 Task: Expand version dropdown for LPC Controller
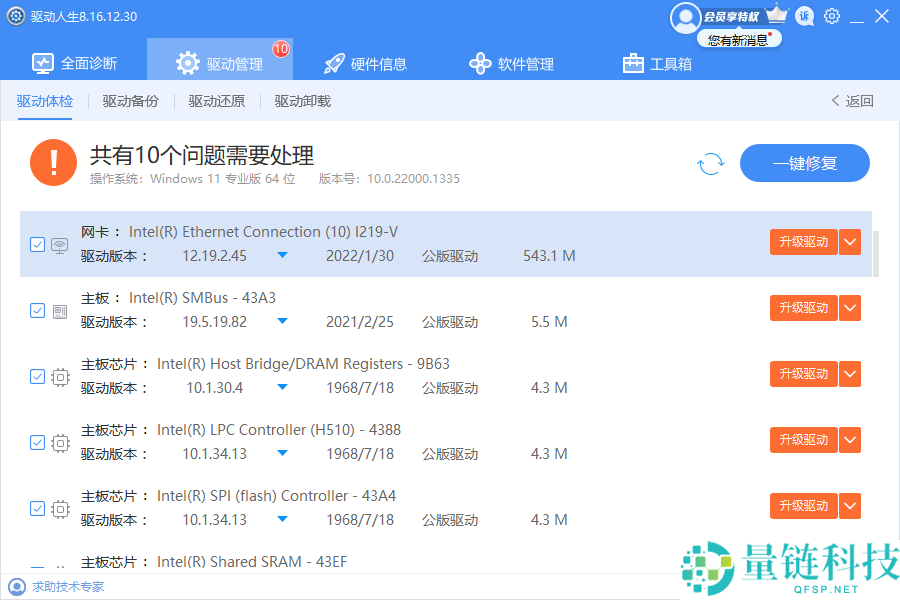282,453
